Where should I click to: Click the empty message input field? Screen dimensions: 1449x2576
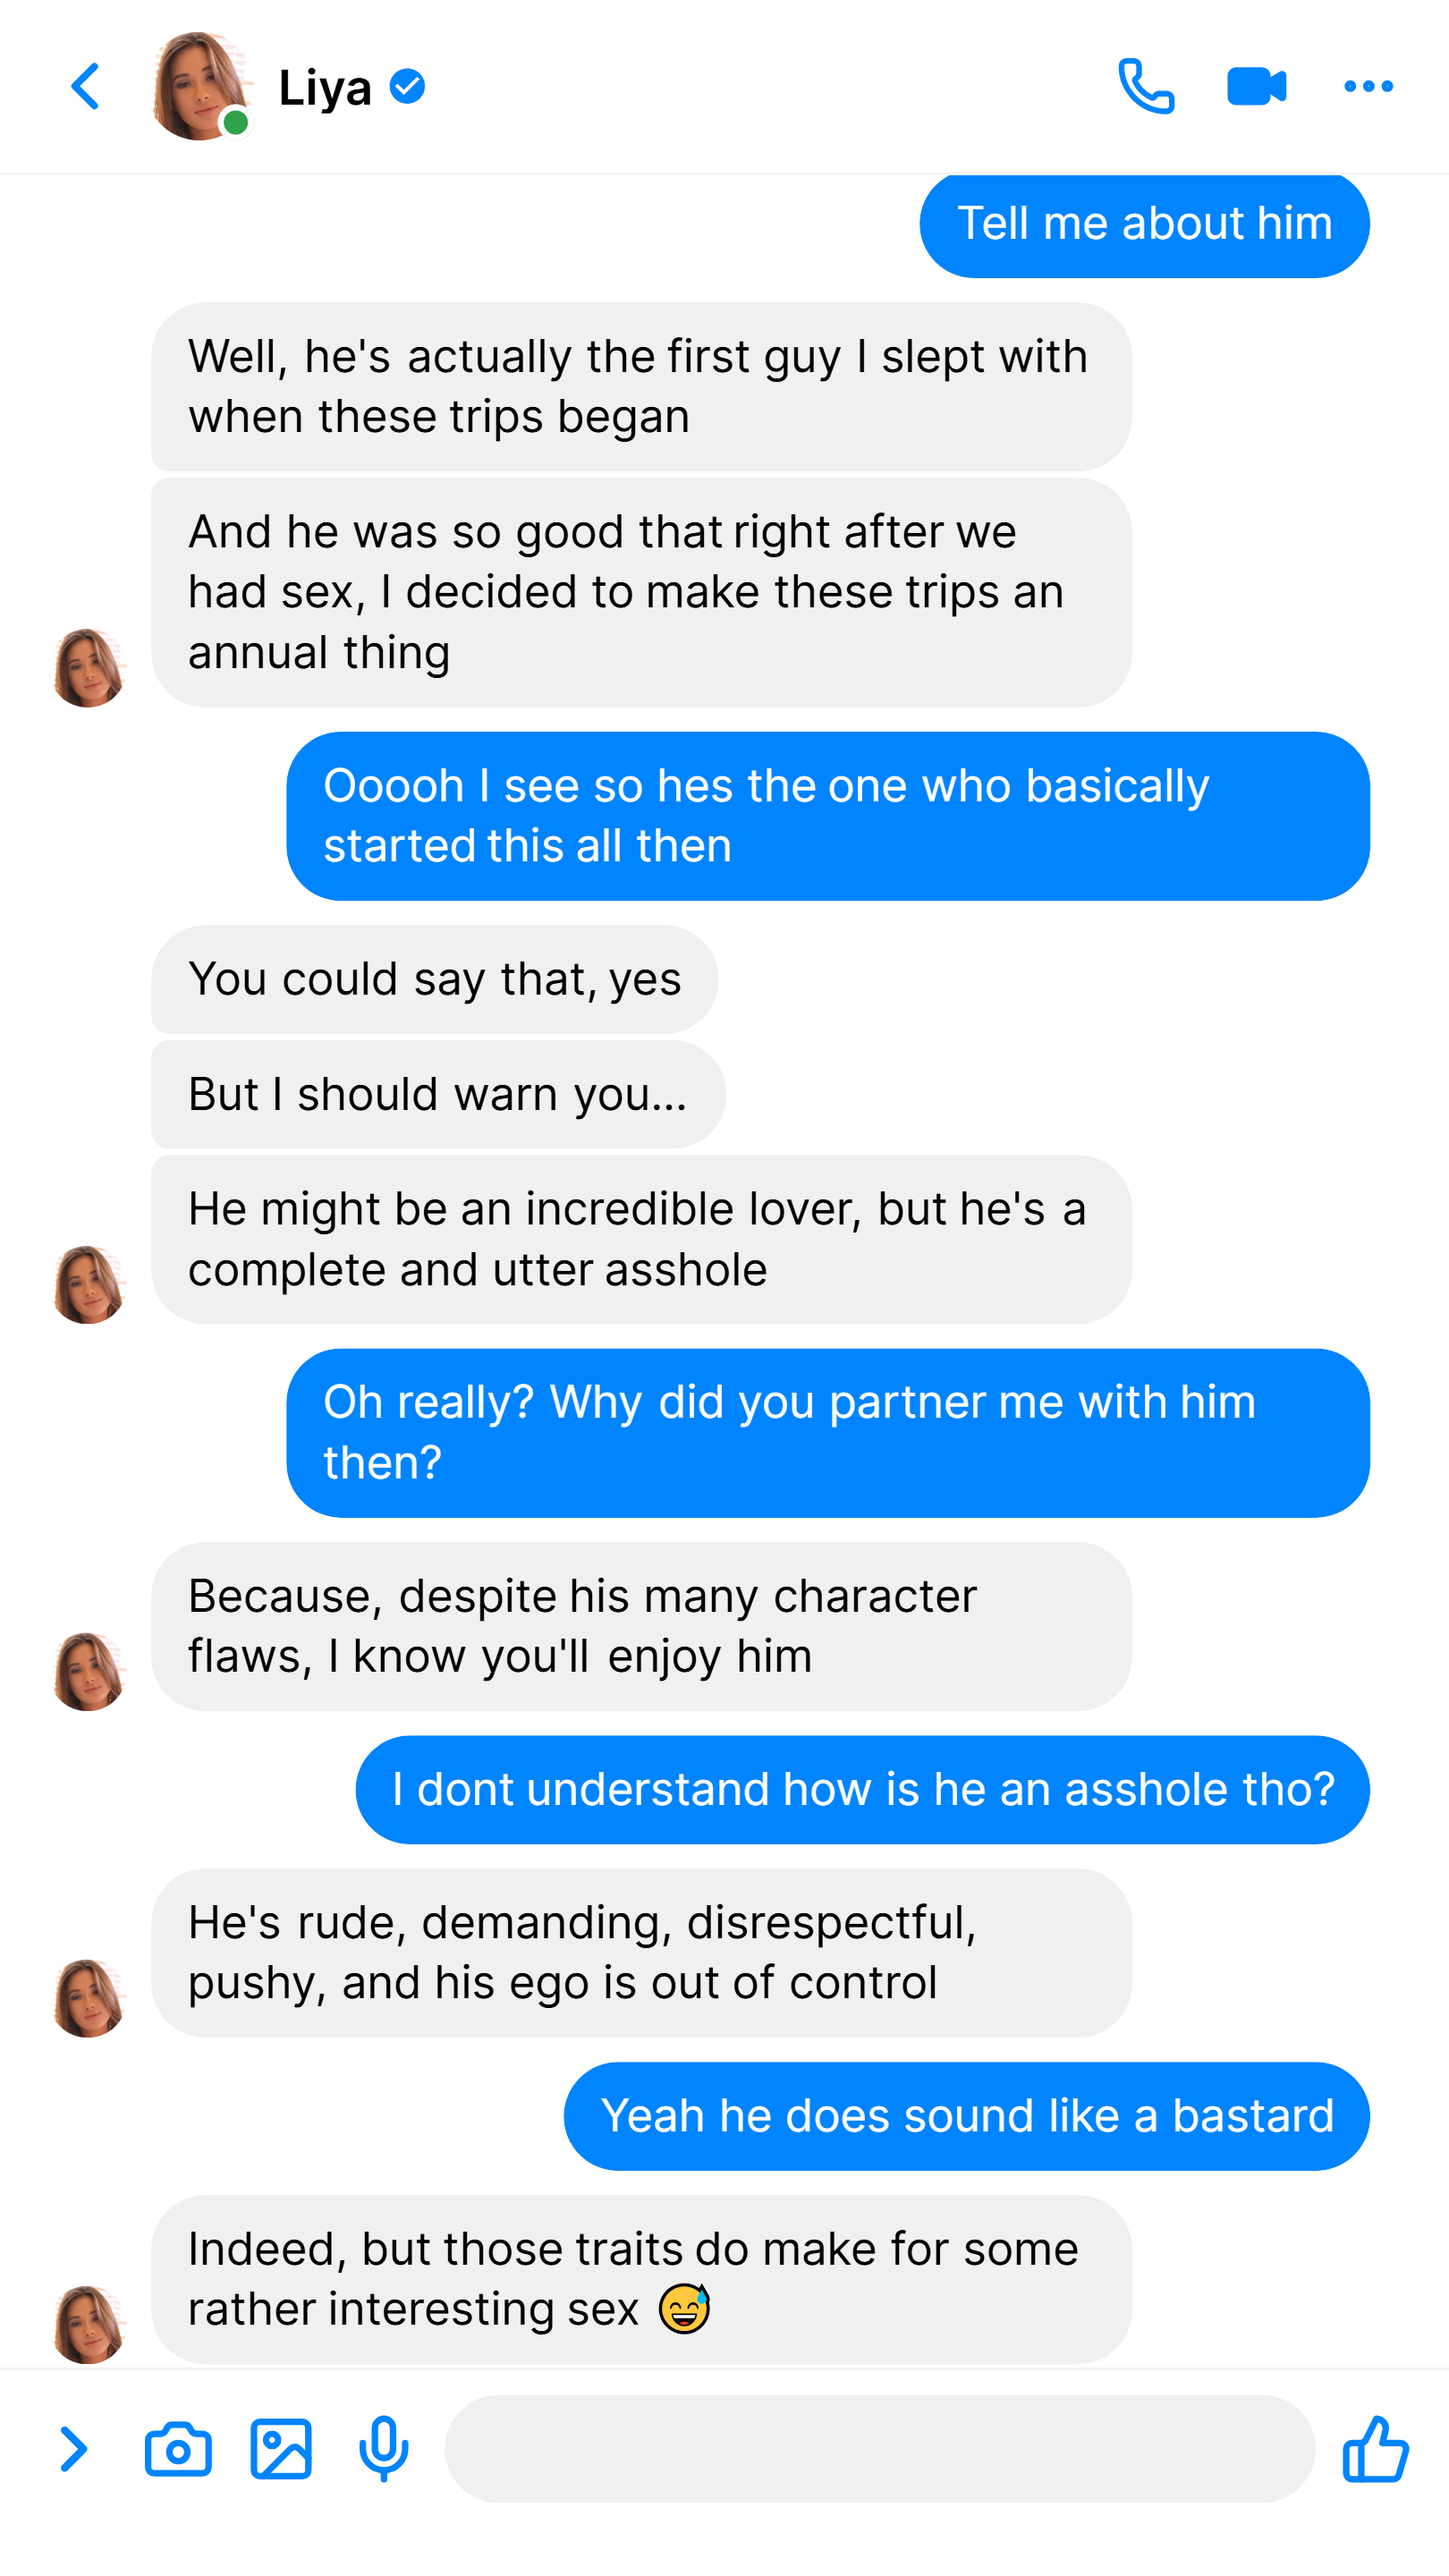pos(879,2449)
